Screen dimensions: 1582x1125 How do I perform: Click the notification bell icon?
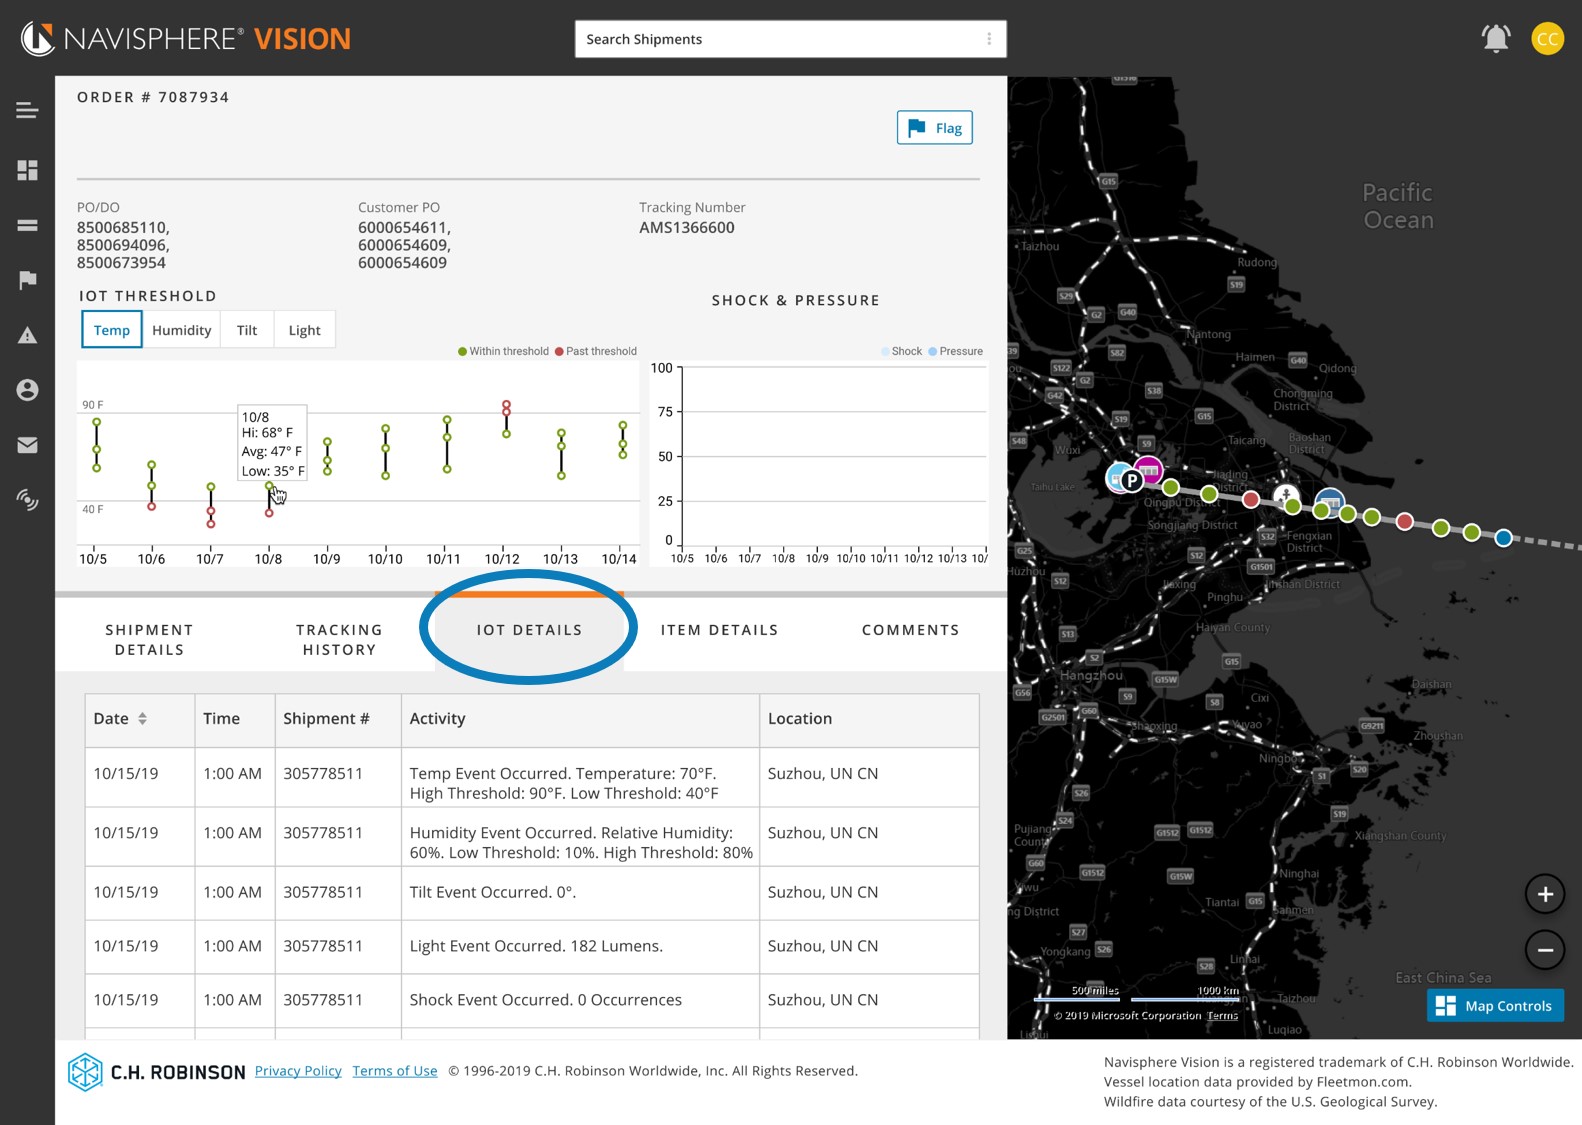pos(1495,39)
